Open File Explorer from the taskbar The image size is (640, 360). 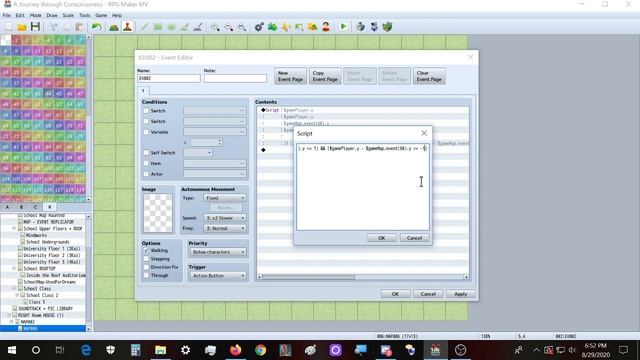(160, 350)
